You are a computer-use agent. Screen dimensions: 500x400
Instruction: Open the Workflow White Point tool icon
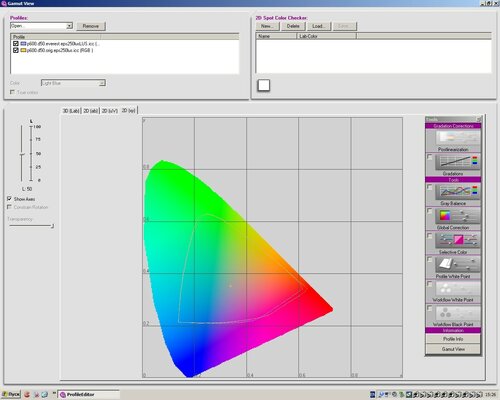click(x=457, y=289)
